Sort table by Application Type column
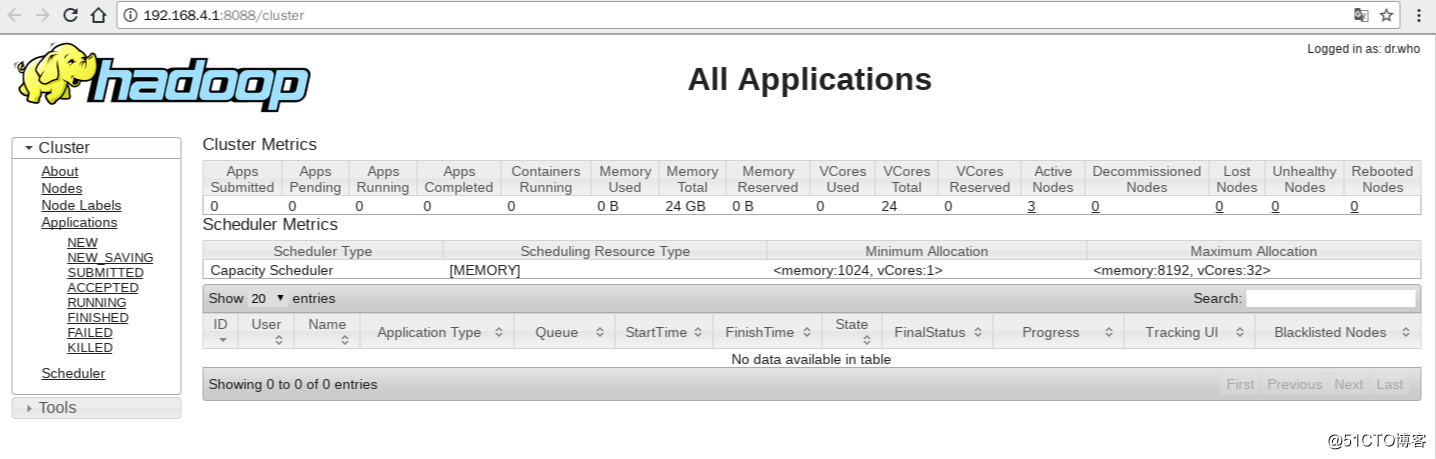Image resolution: width=1436 pixels, height=459 pixels. (x=437, y=332)
